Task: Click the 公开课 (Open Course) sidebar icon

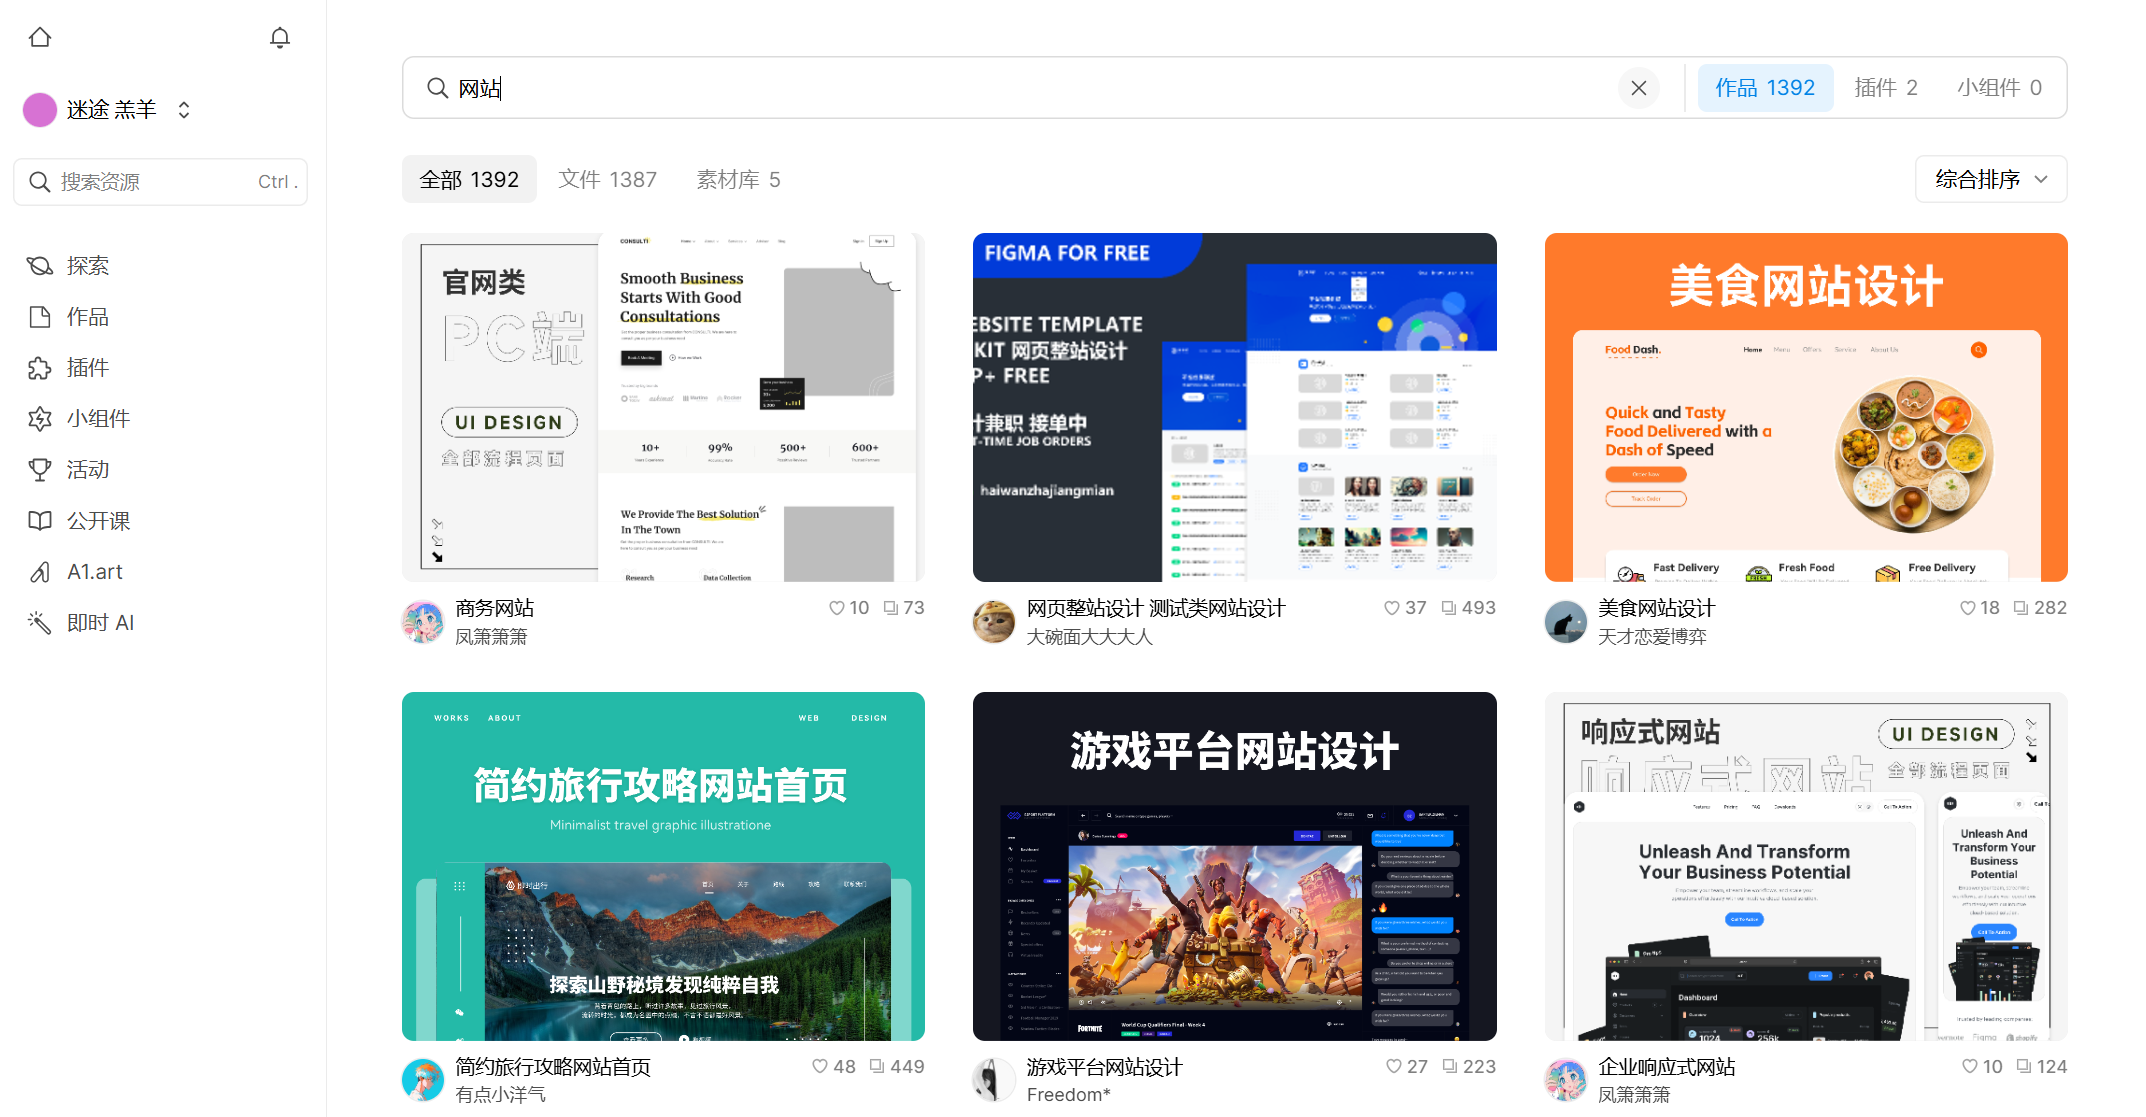Action: (40, 519)
